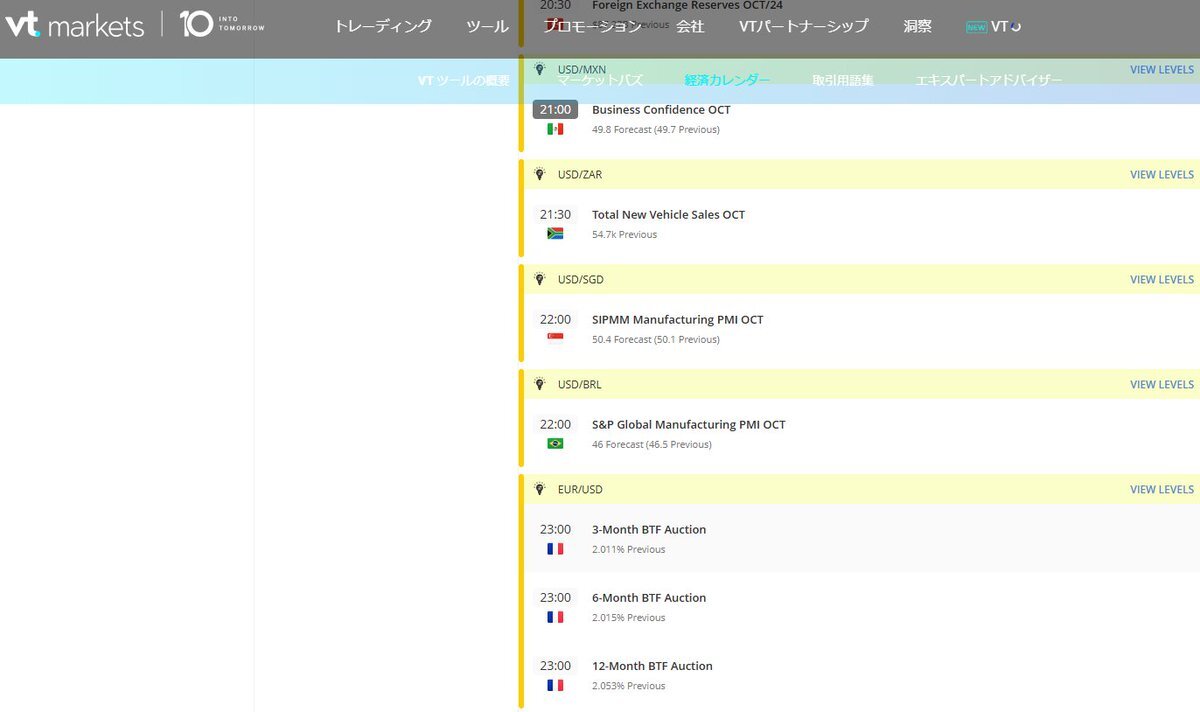This screenshot has height=712, width=1200.
Task: Click the Mexico flag under Business Confidence
Action: coord(555,129)
